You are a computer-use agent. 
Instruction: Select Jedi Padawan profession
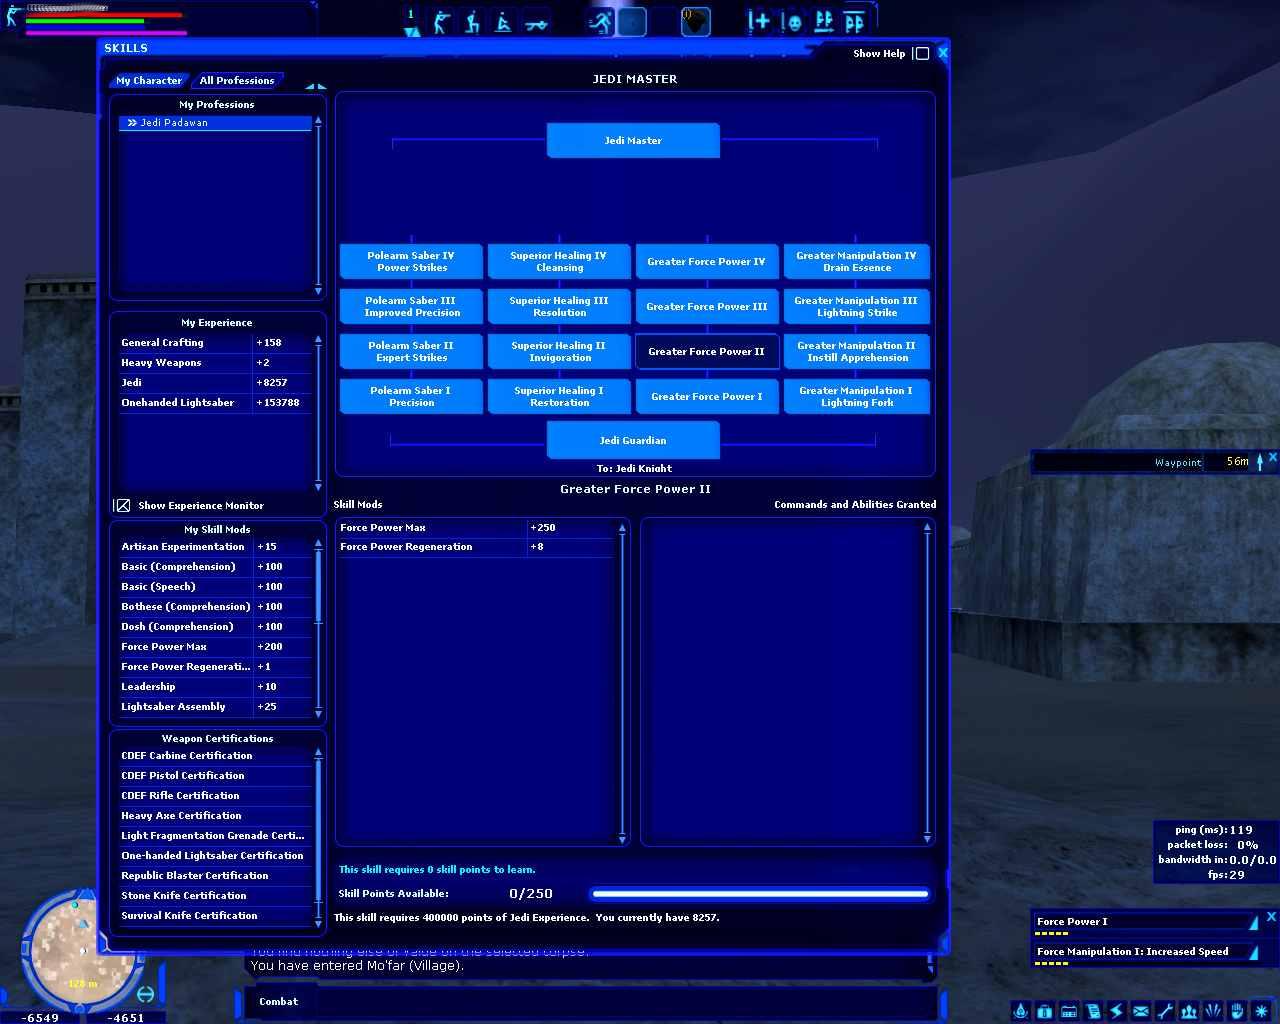click(x=215, y=123)
